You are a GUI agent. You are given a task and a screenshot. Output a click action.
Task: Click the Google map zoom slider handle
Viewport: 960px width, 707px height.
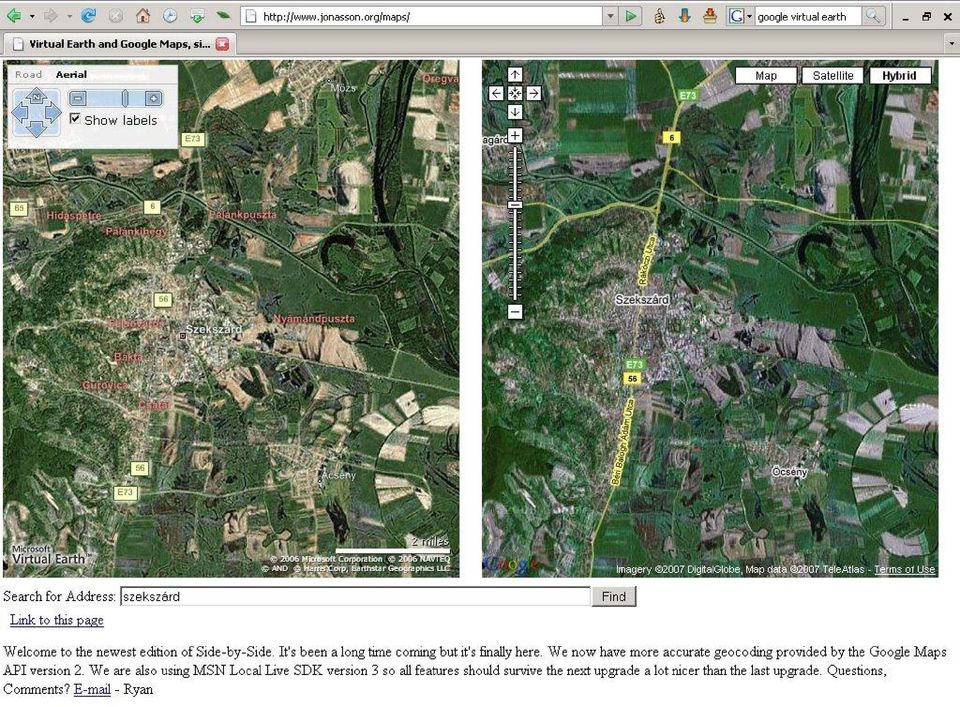[515, 204]
